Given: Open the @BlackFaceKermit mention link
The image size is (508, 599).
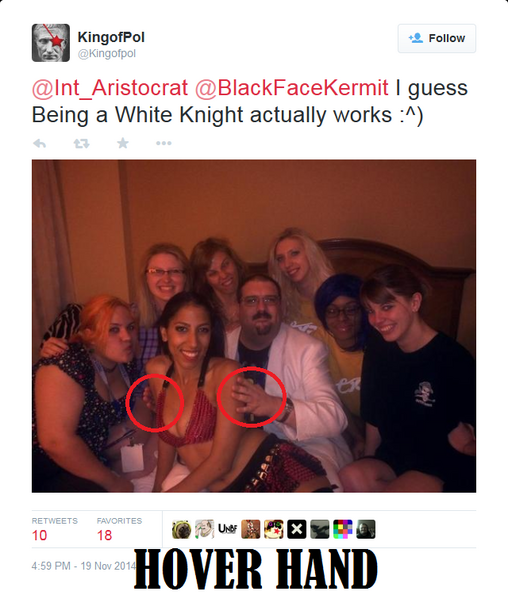Looking at the screenshot, I should point(291,88).
